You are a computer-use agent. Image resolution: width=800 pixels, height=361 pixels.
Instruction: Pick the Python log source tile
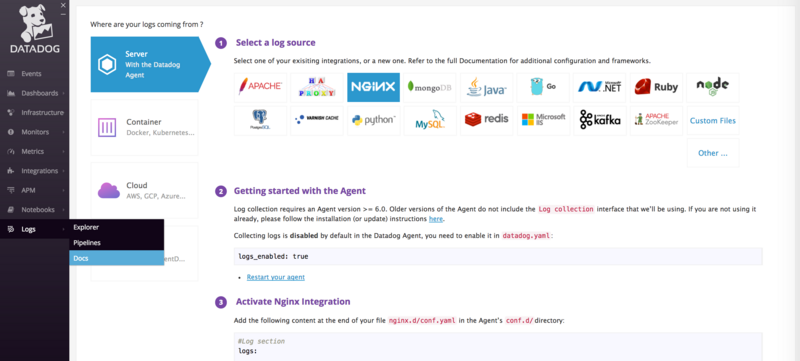tap(373, 120)
